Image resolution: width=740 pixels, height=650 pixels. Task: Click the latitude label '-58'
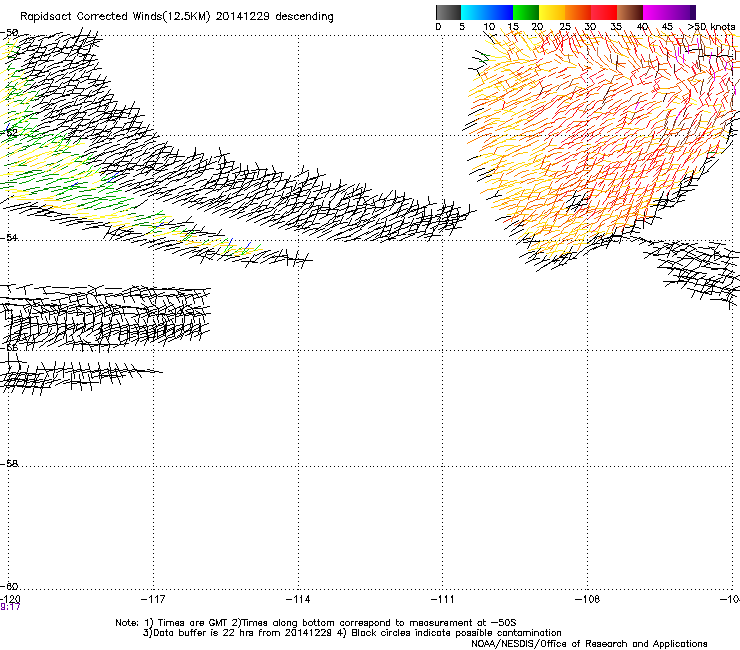(9, 464)
